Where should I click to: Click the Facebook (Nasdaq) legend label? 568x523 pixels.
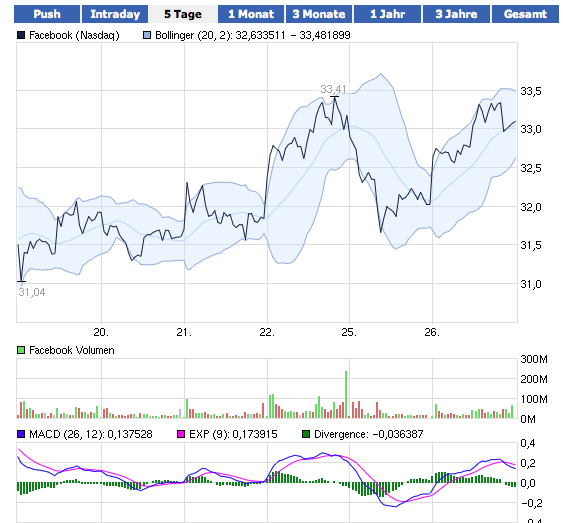point(74,35)
